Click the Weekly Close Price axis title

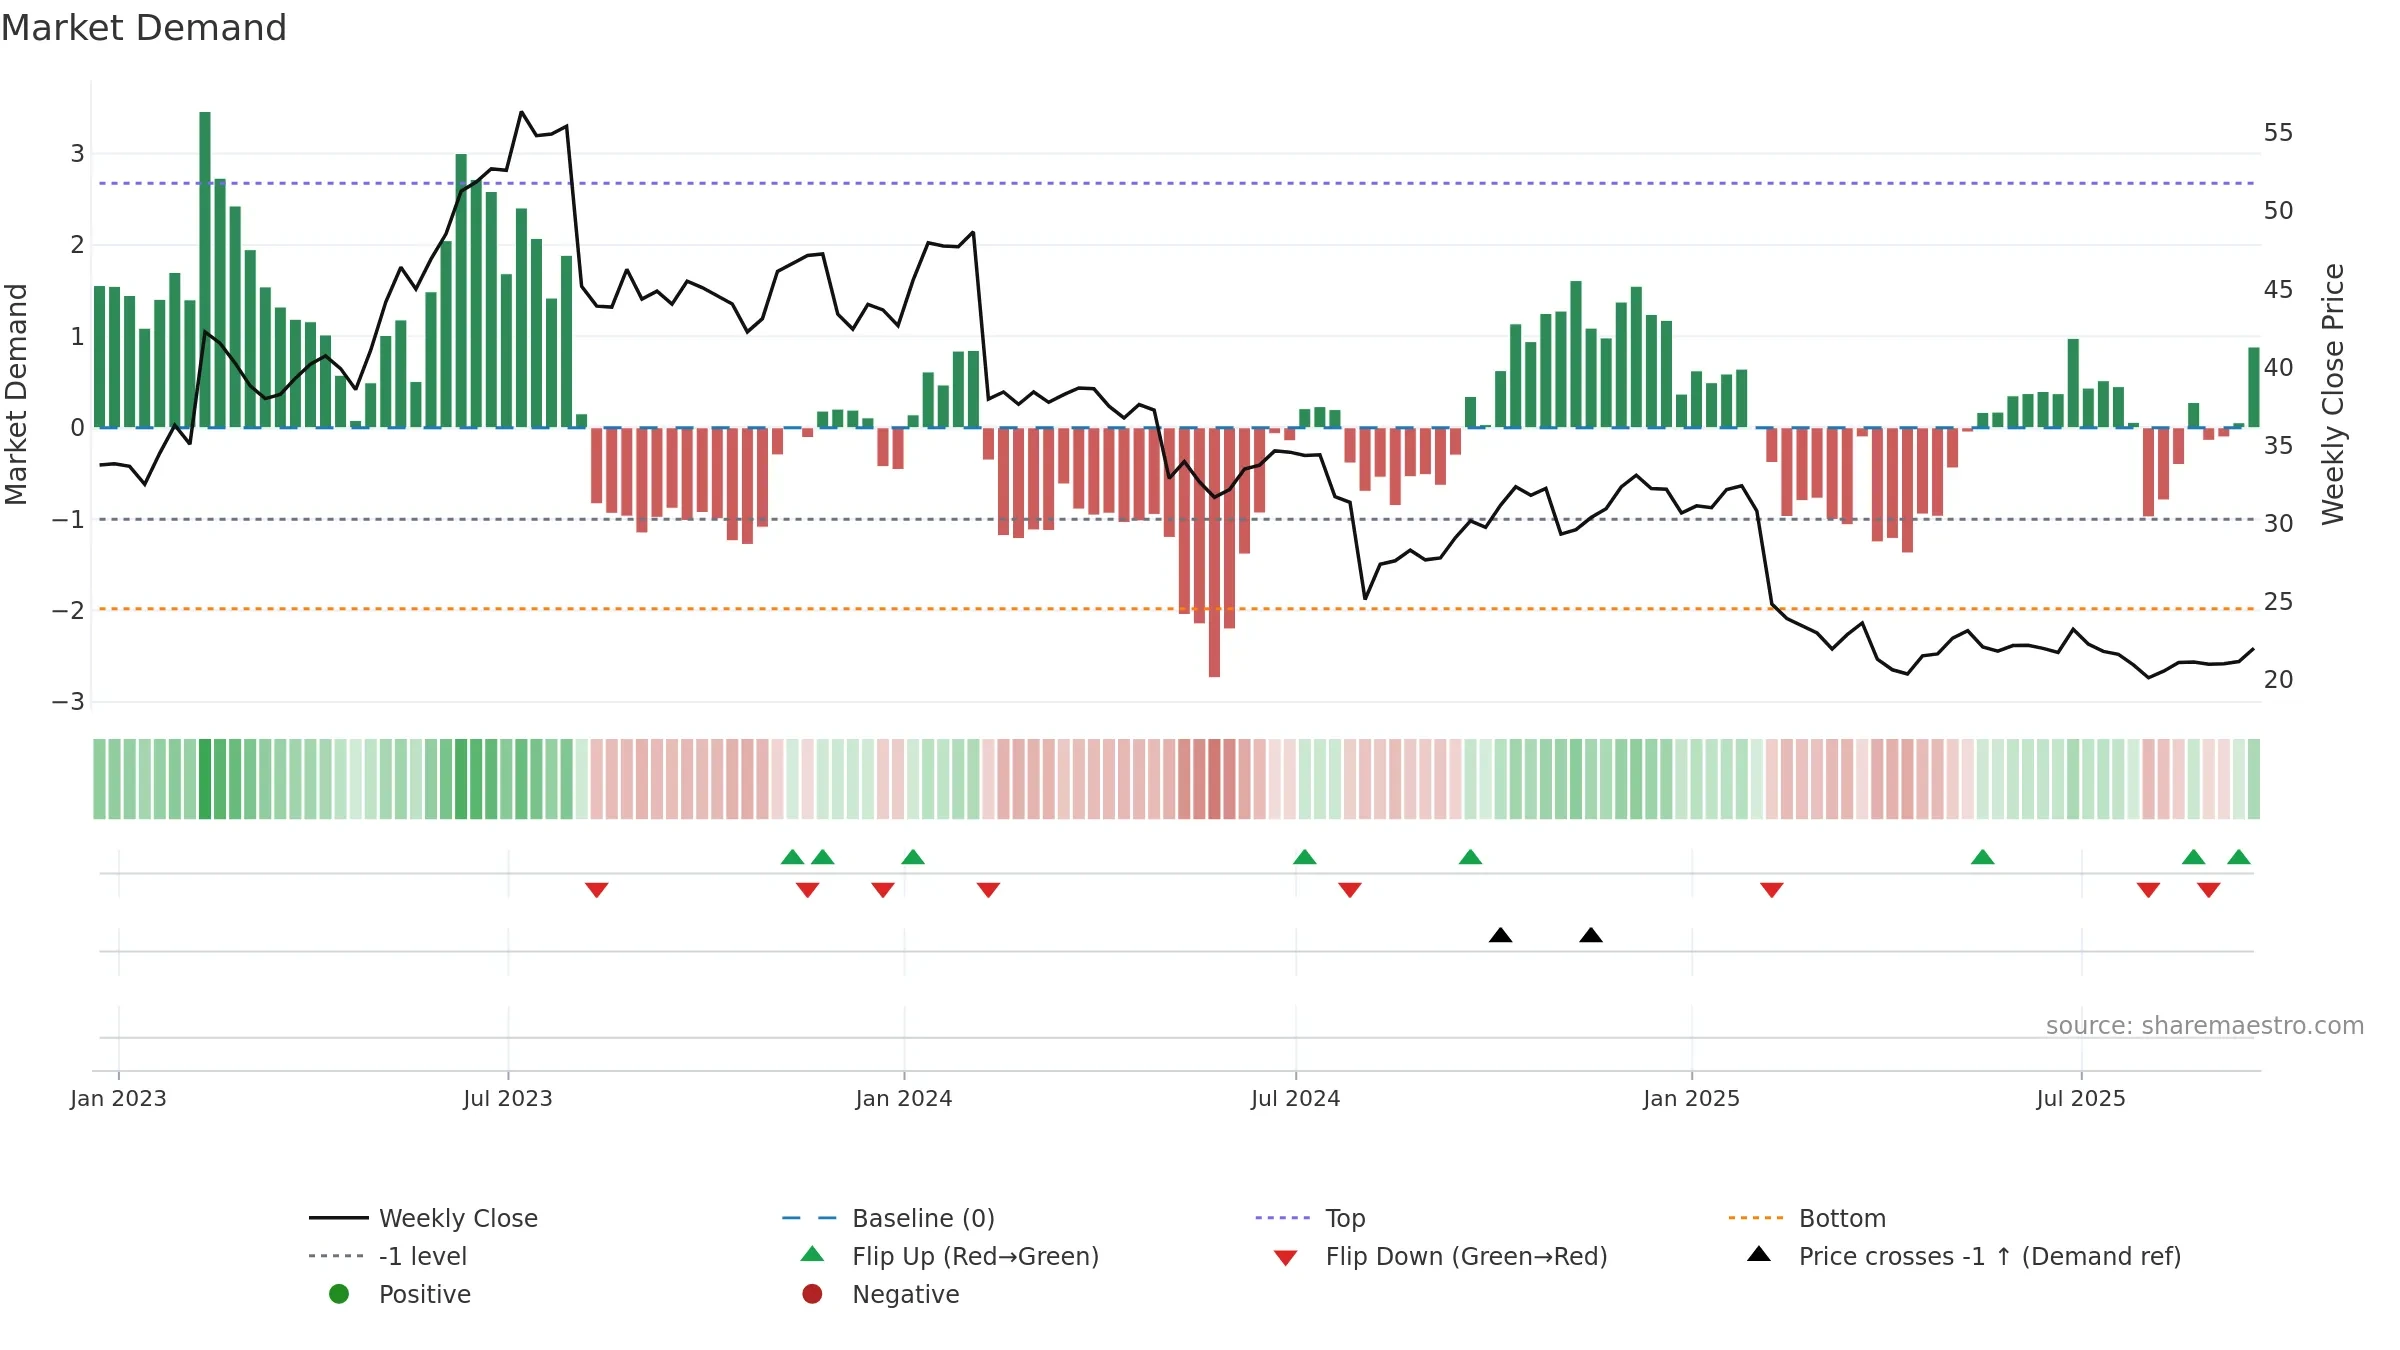tap(2333, 394)
